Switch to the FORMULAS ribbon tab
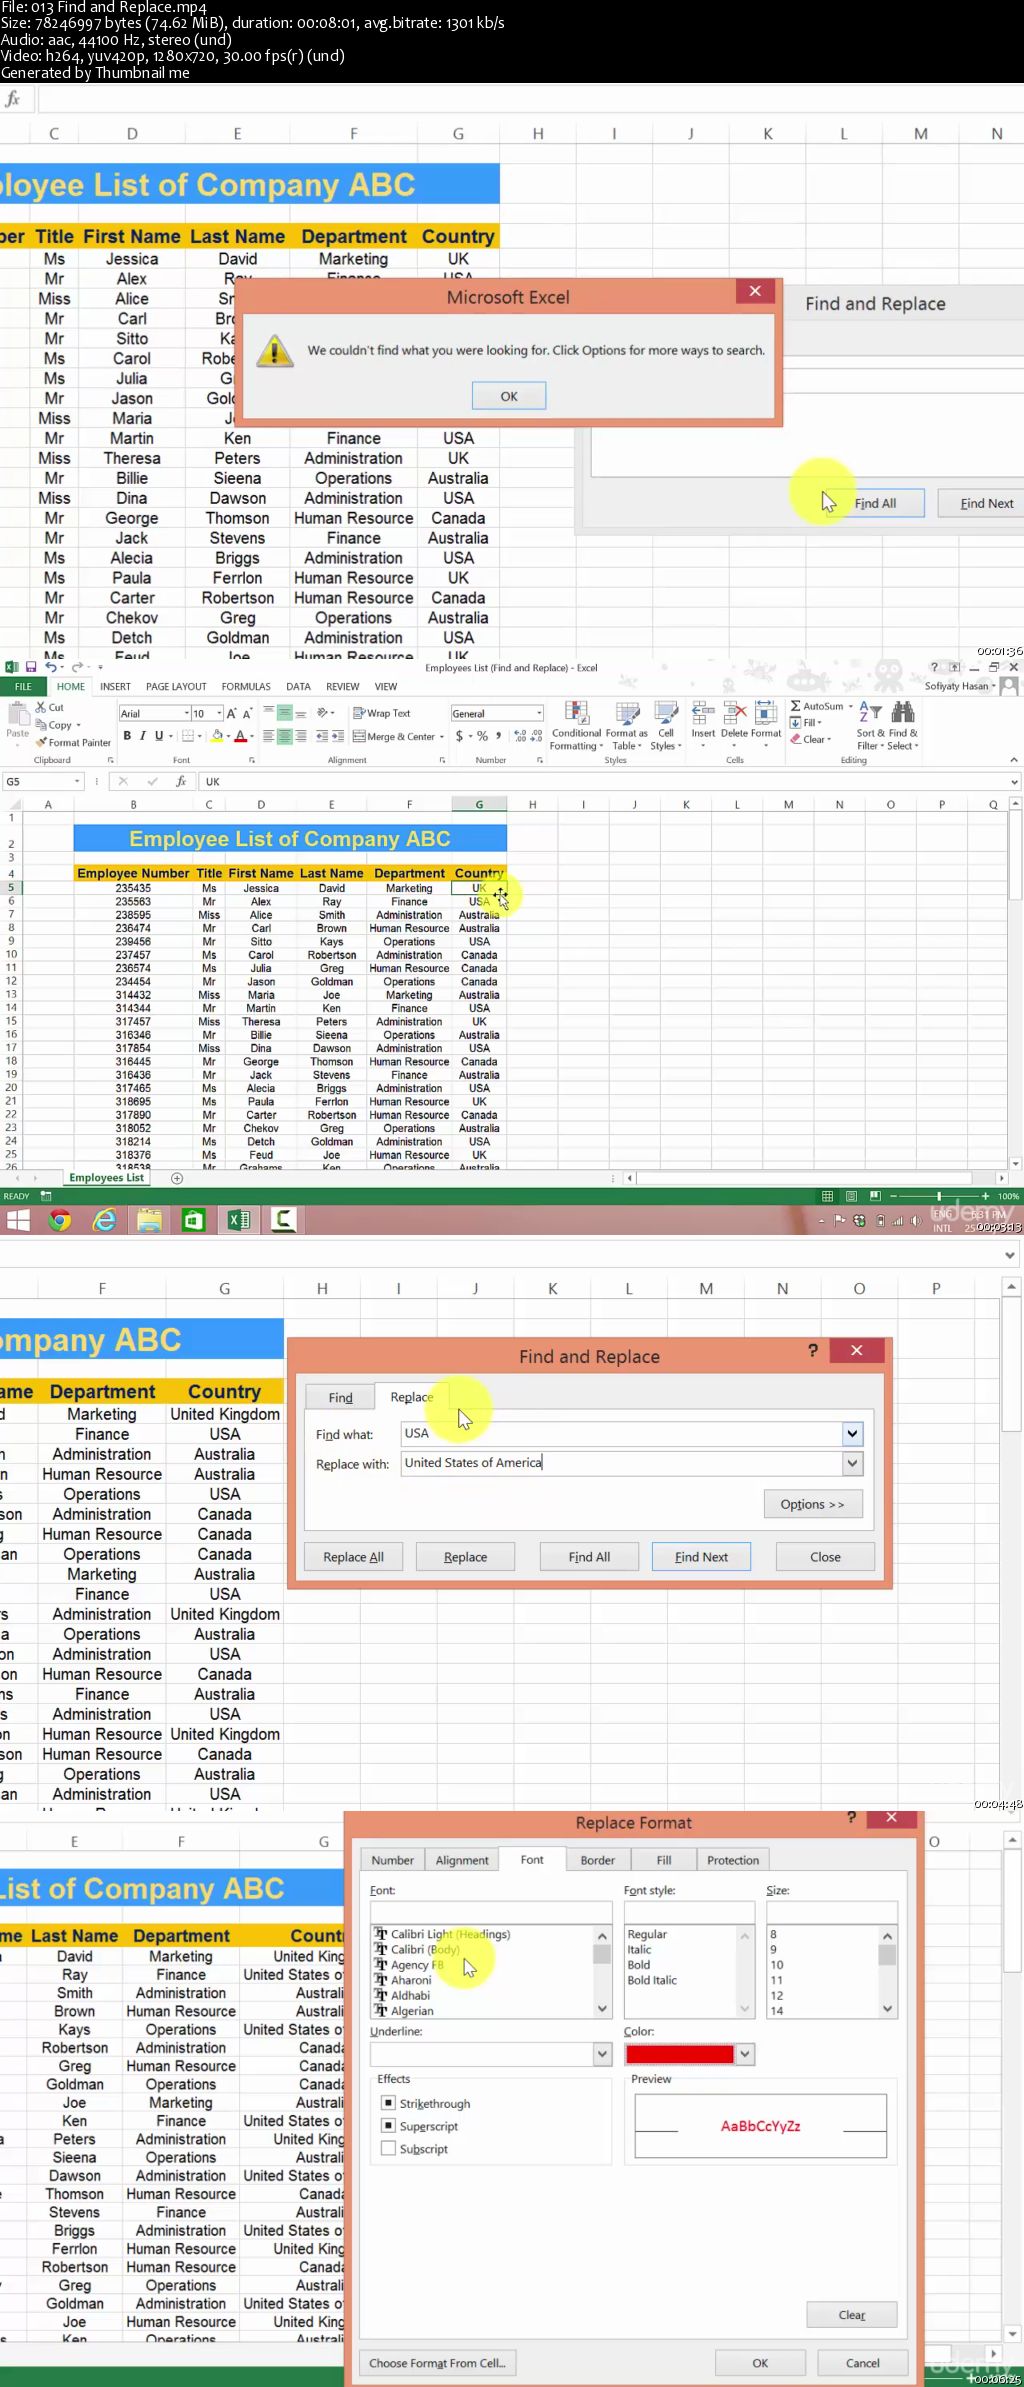Viewport: 1024px width, 2387px height. (246, 687)
